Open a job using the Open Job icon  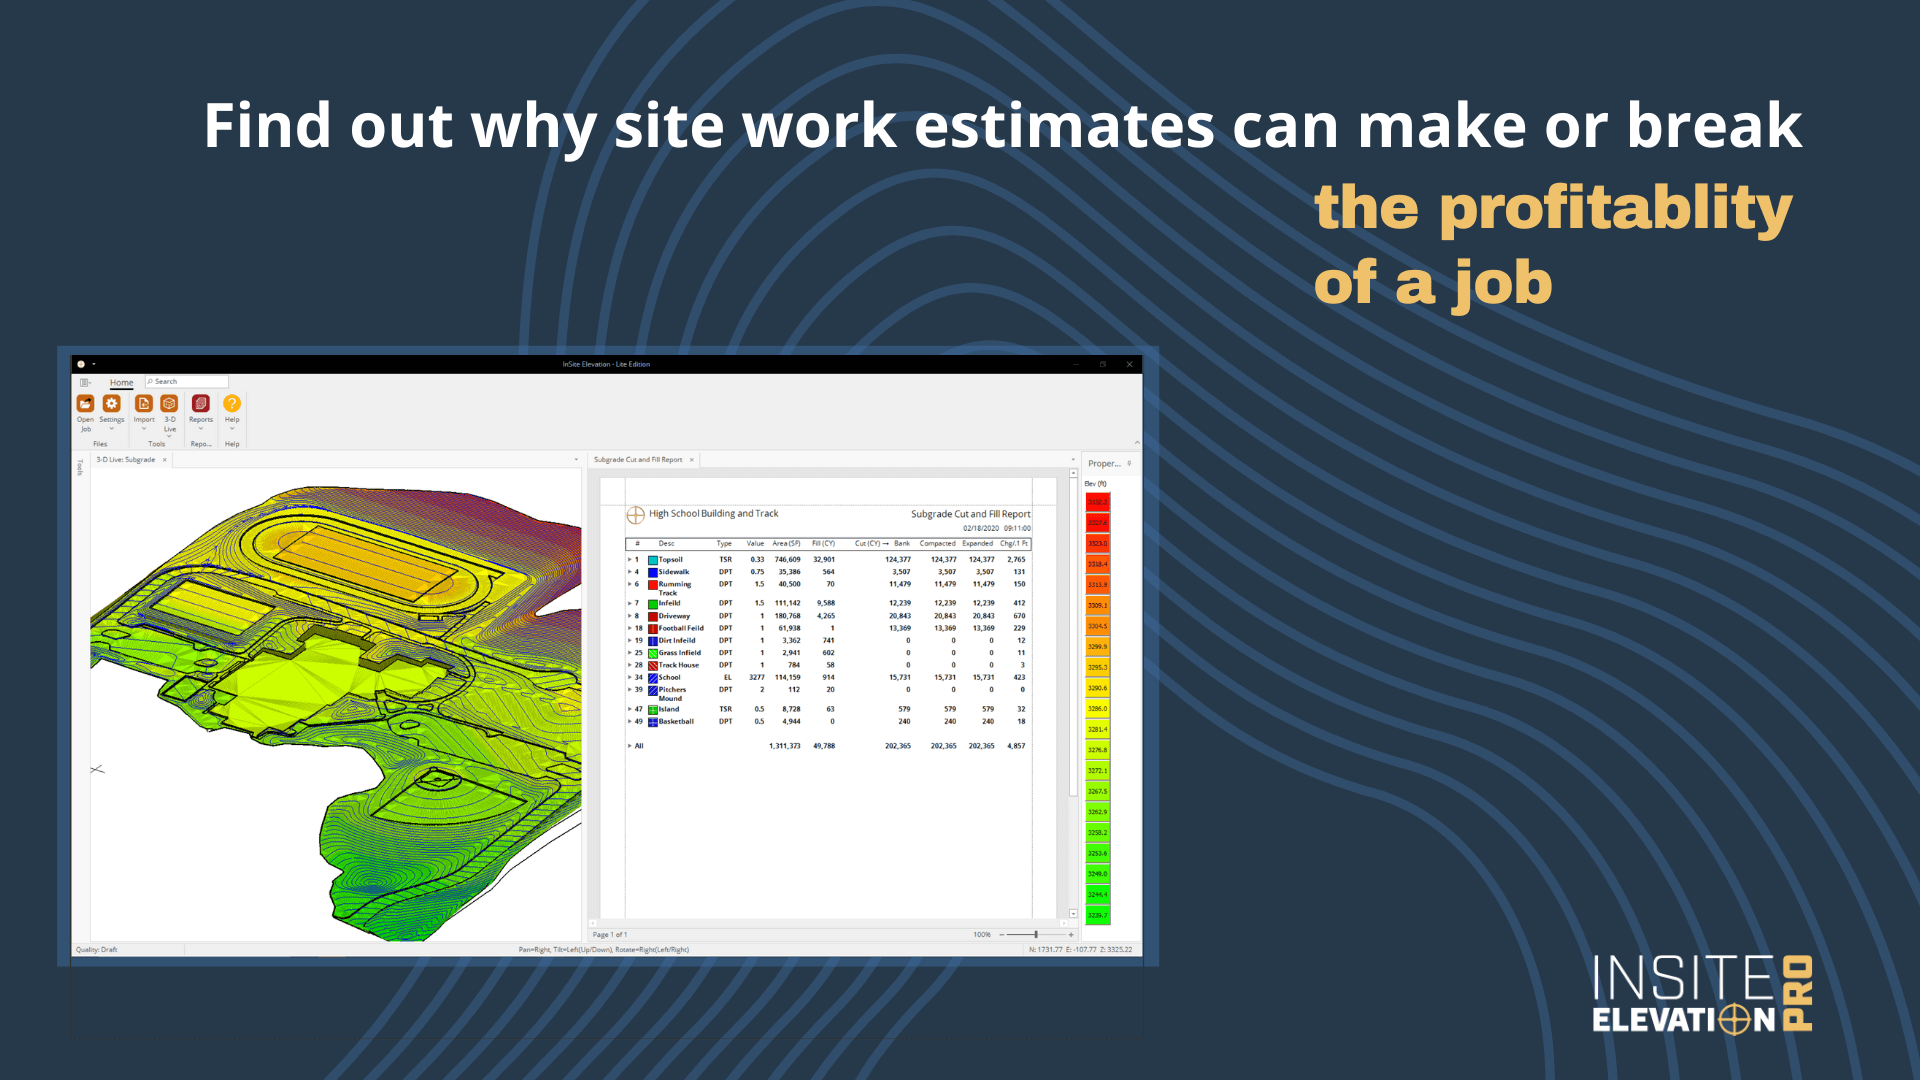pyautogui.click(x=86, y=404)
